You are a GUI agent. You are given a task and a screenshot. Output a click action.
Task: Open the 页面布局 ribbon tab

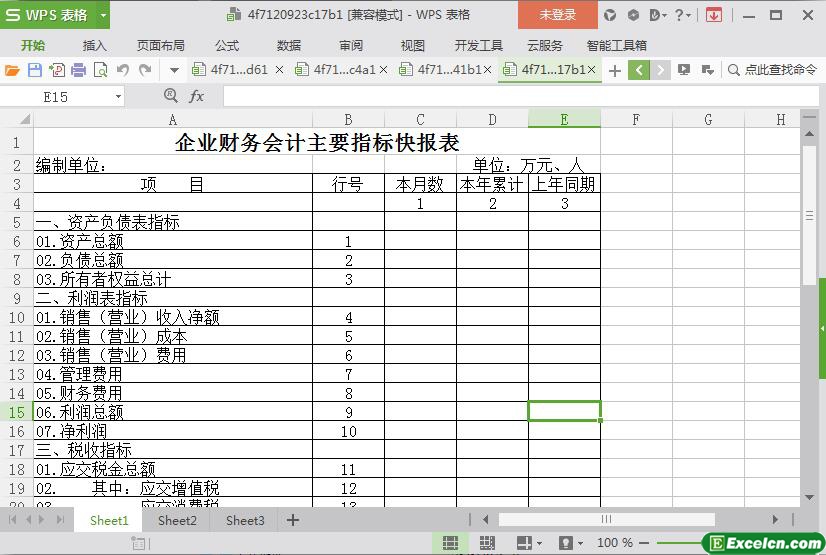161,46
